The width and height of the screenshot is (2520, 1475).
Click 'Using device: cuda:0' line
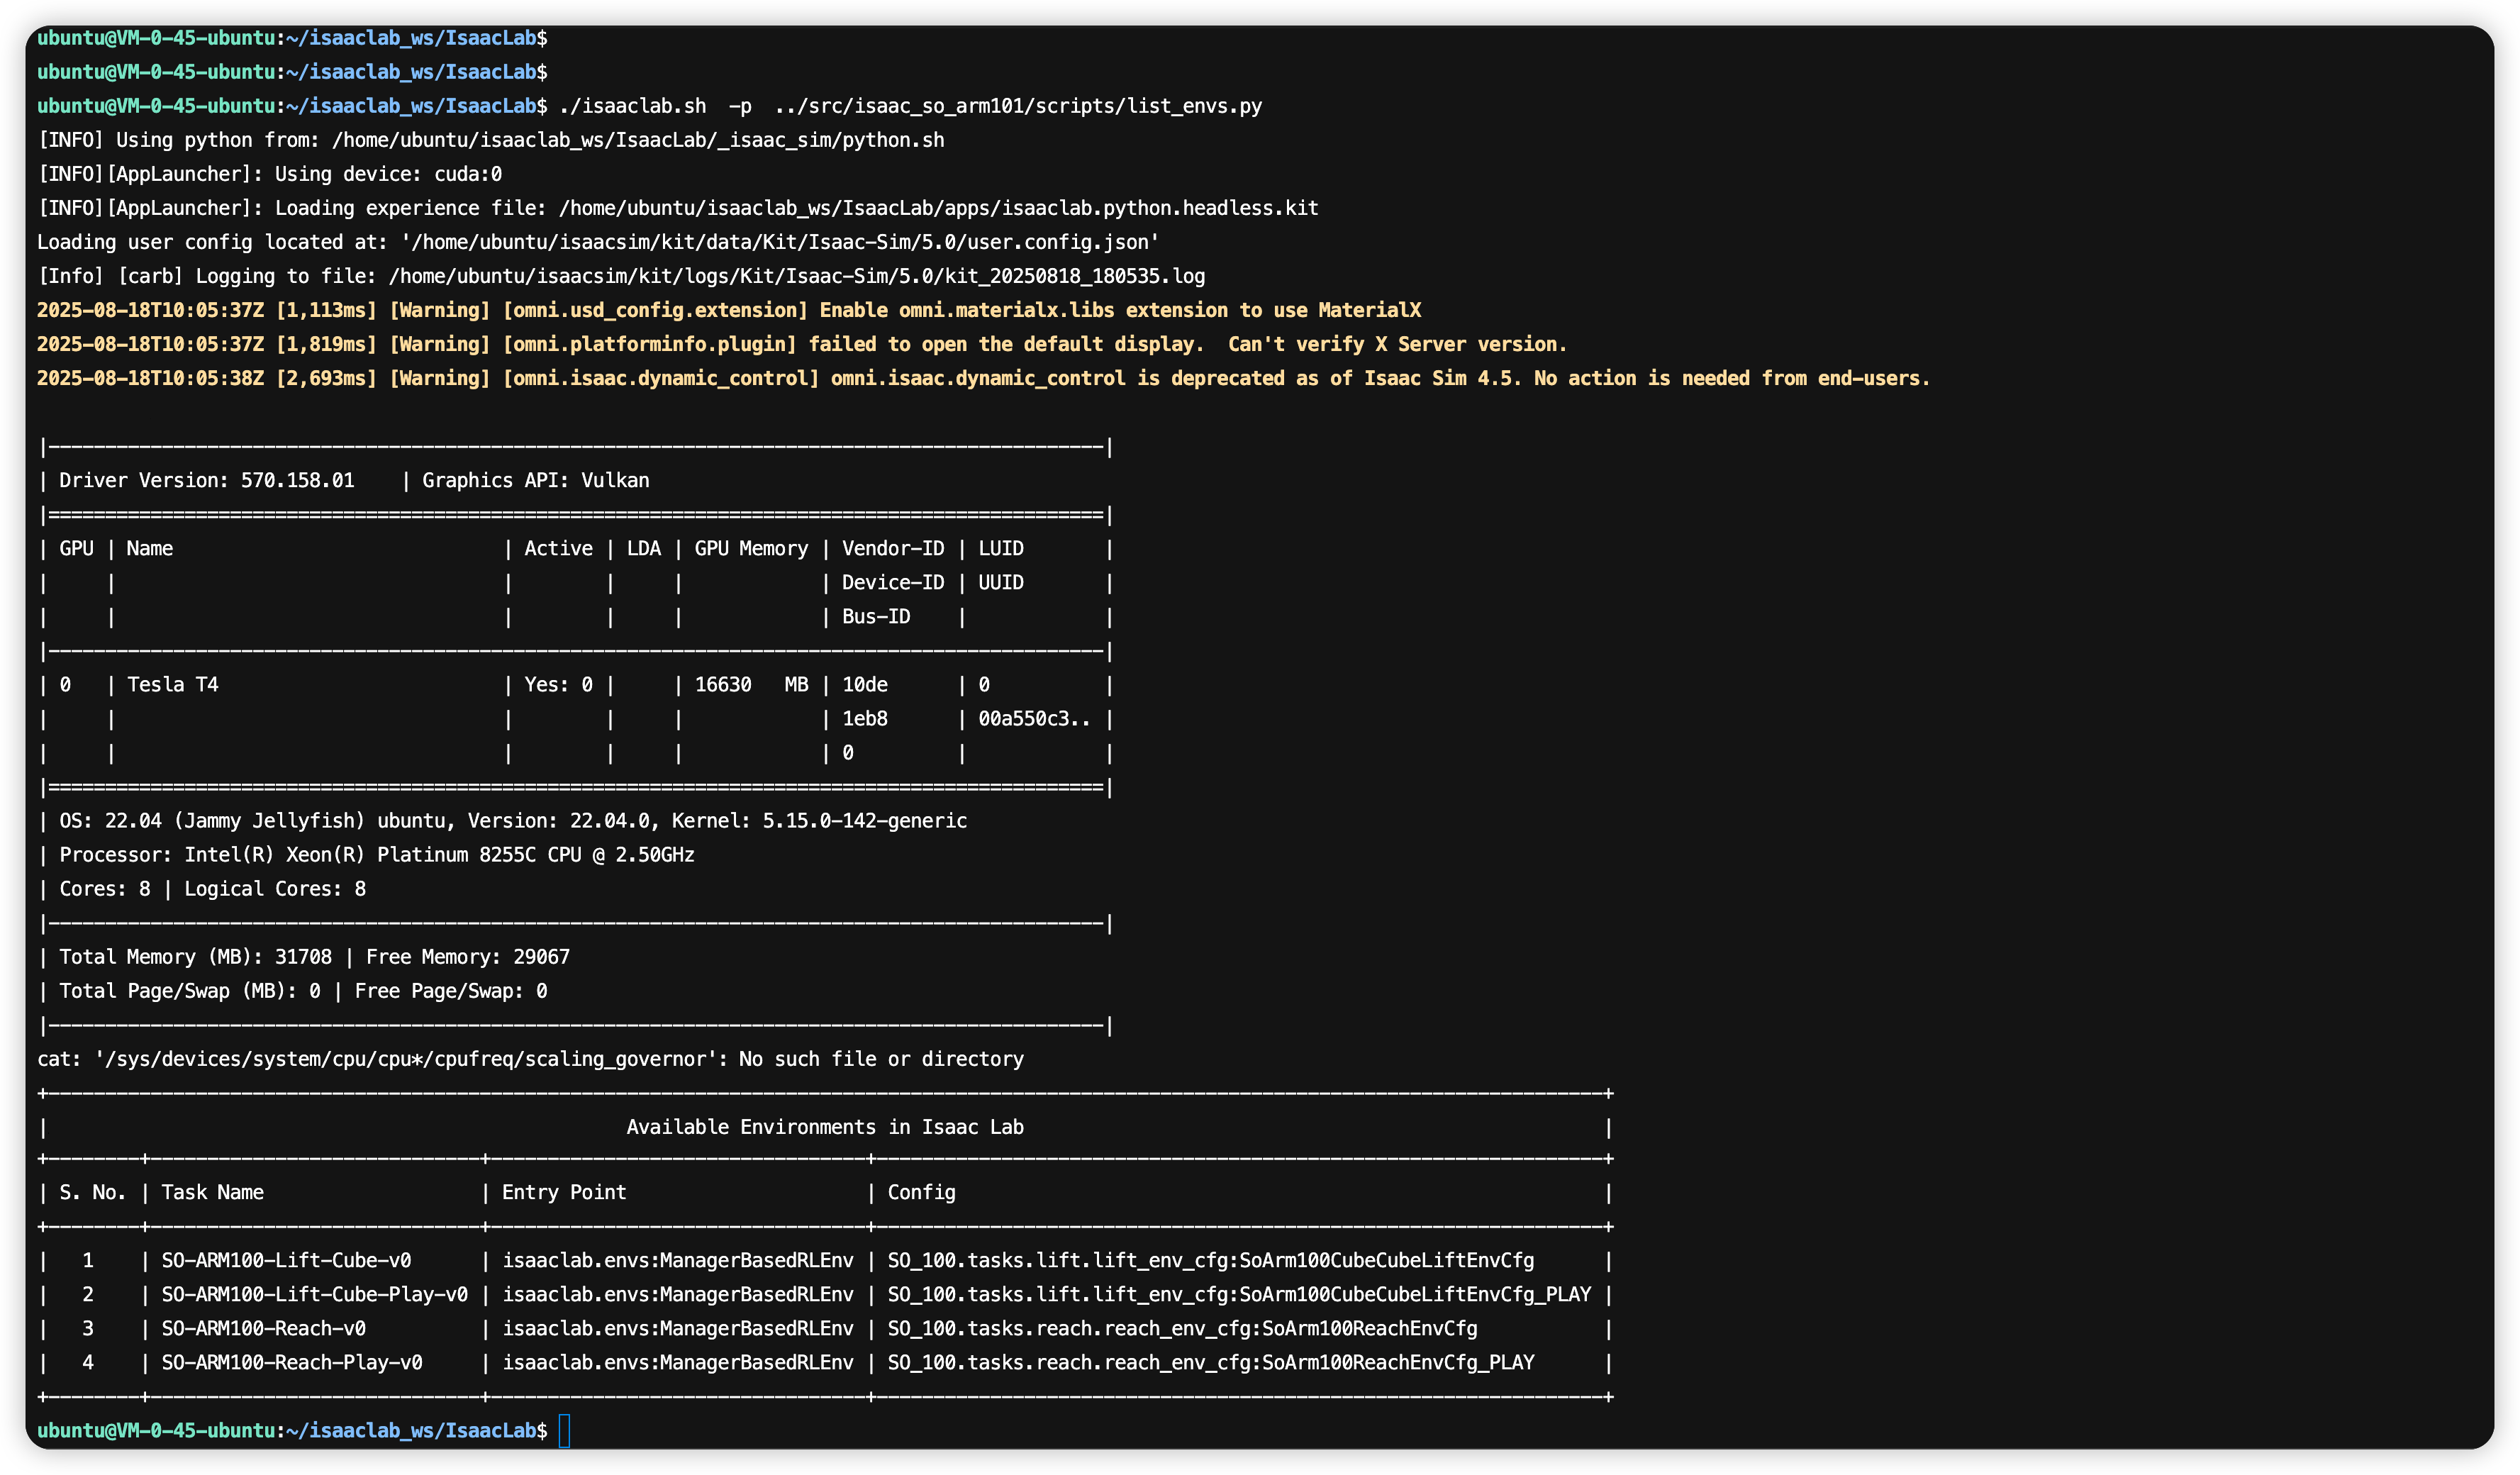[388, 174]
